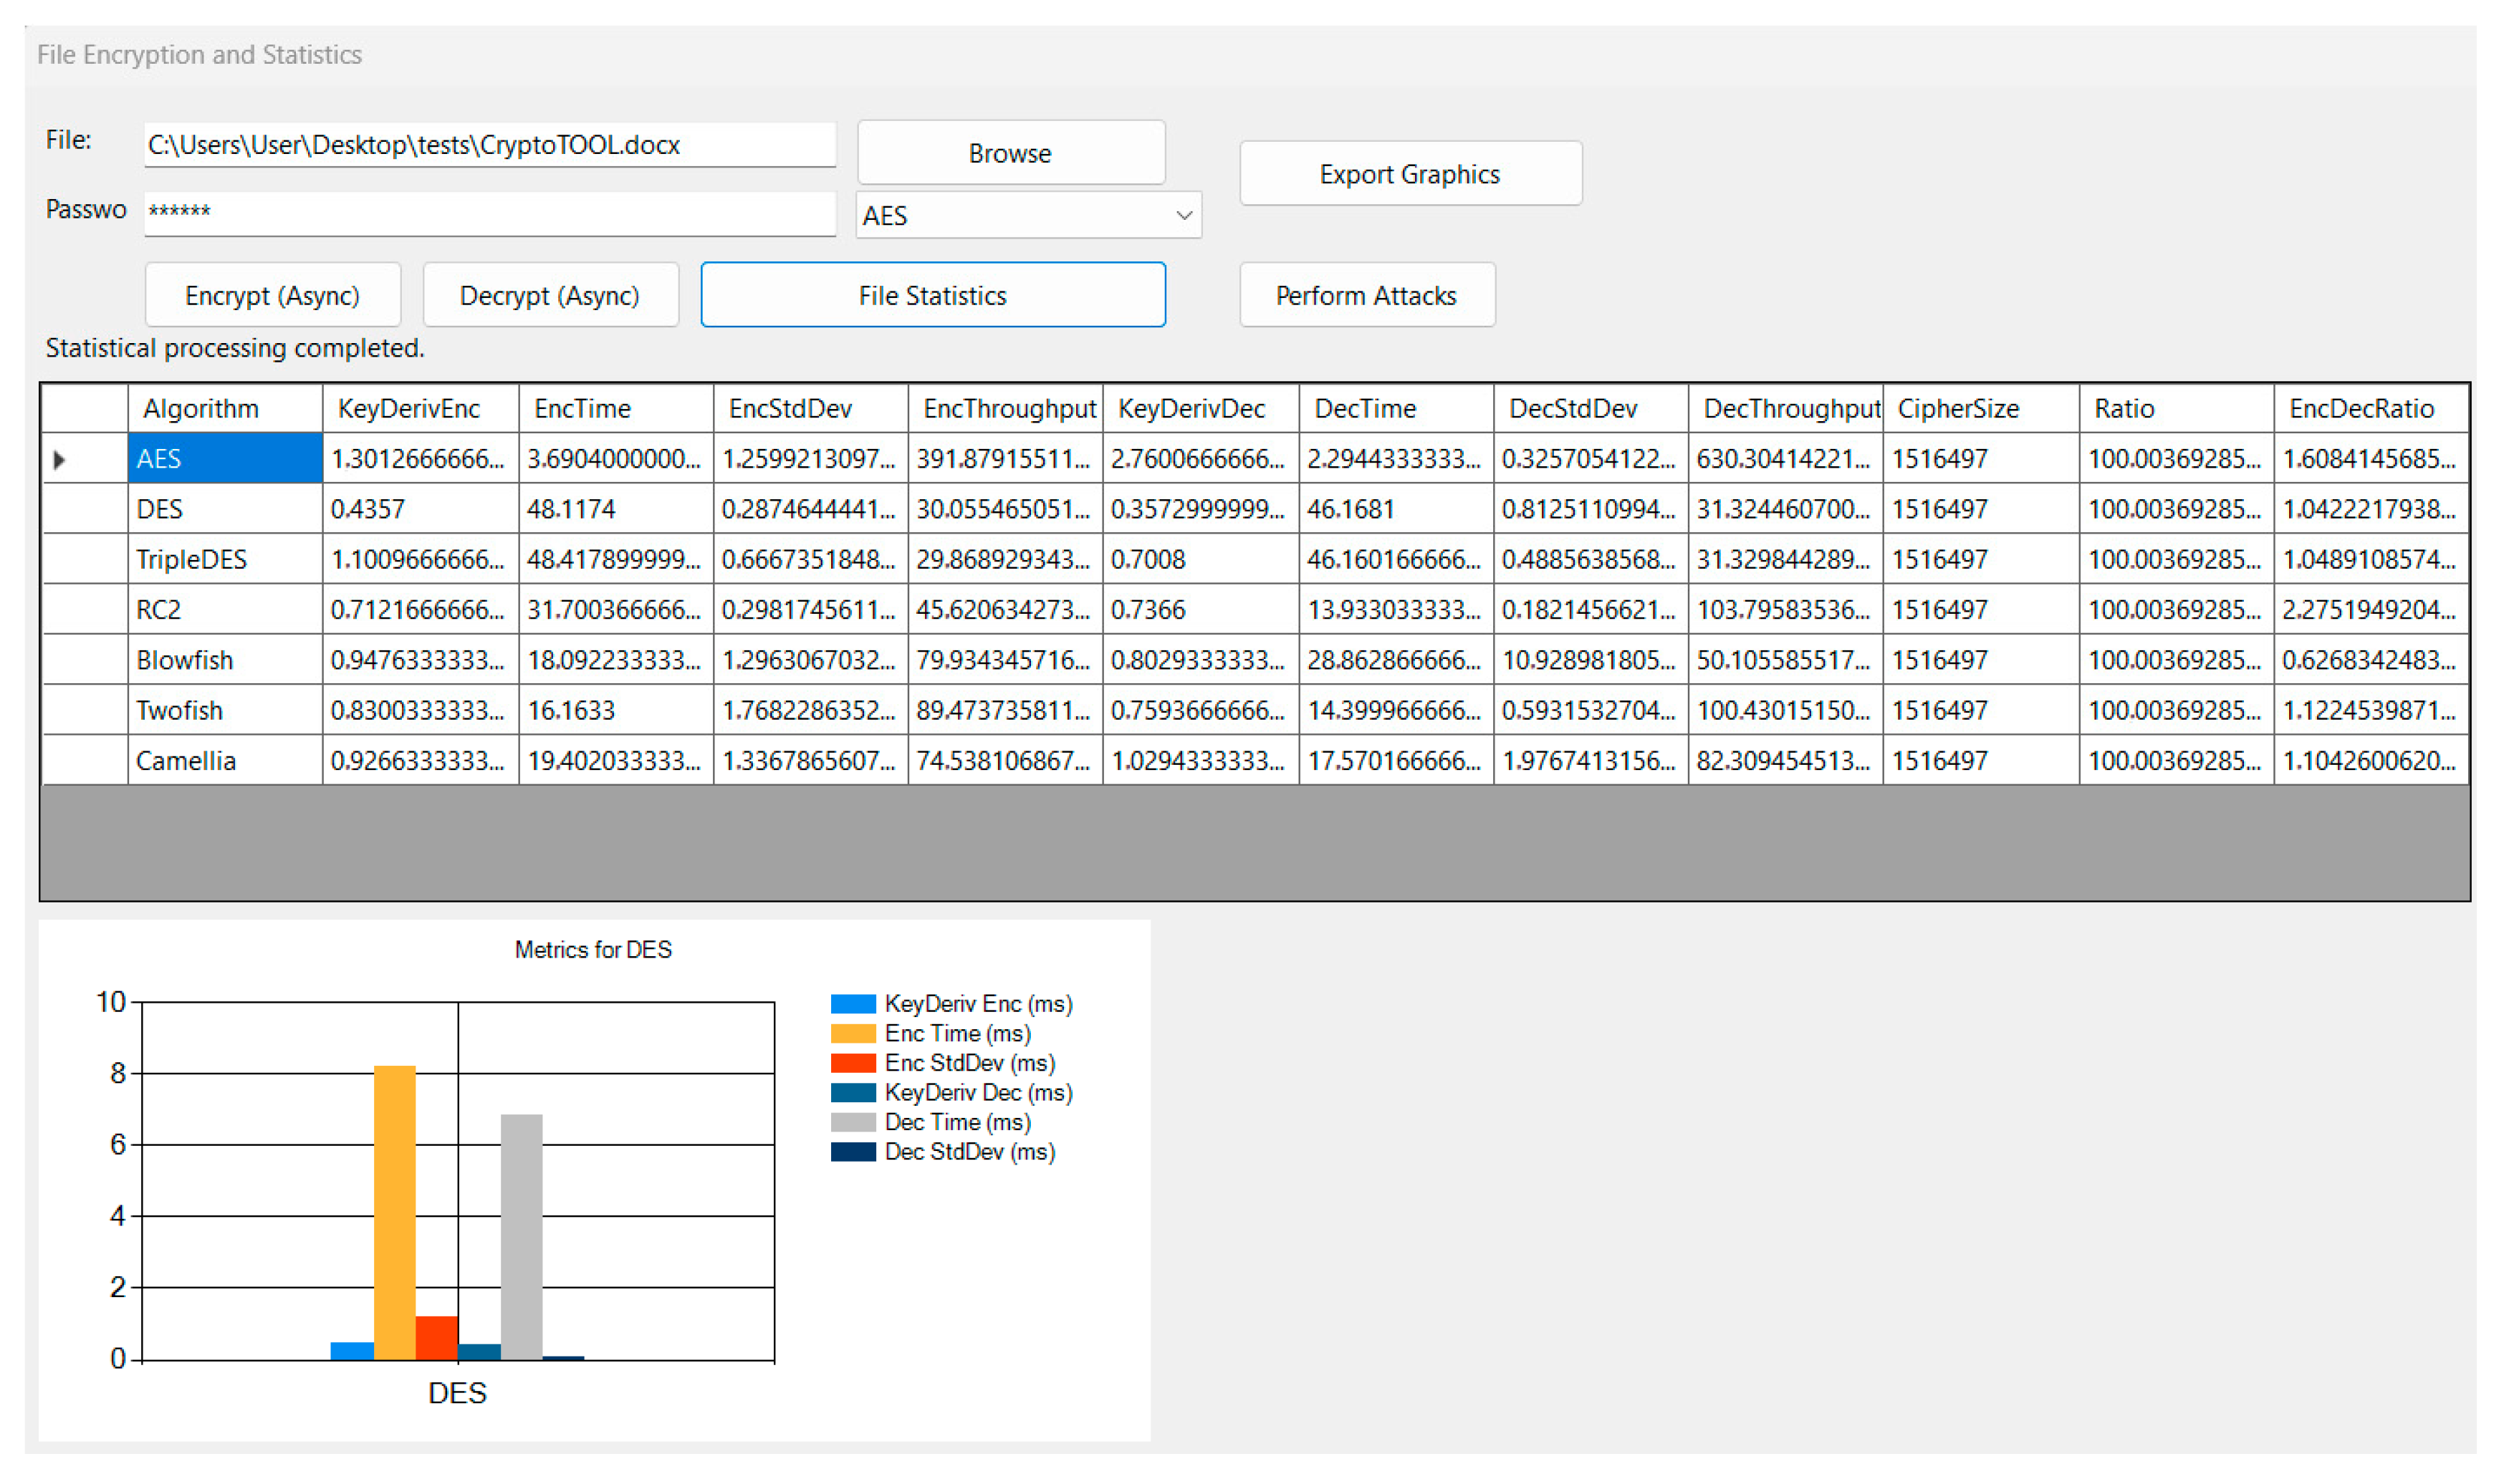The image size is (2504, 1484).
Task: Click the AES row selector arrow
Action: pyautogui.click(x=60, y=460)
